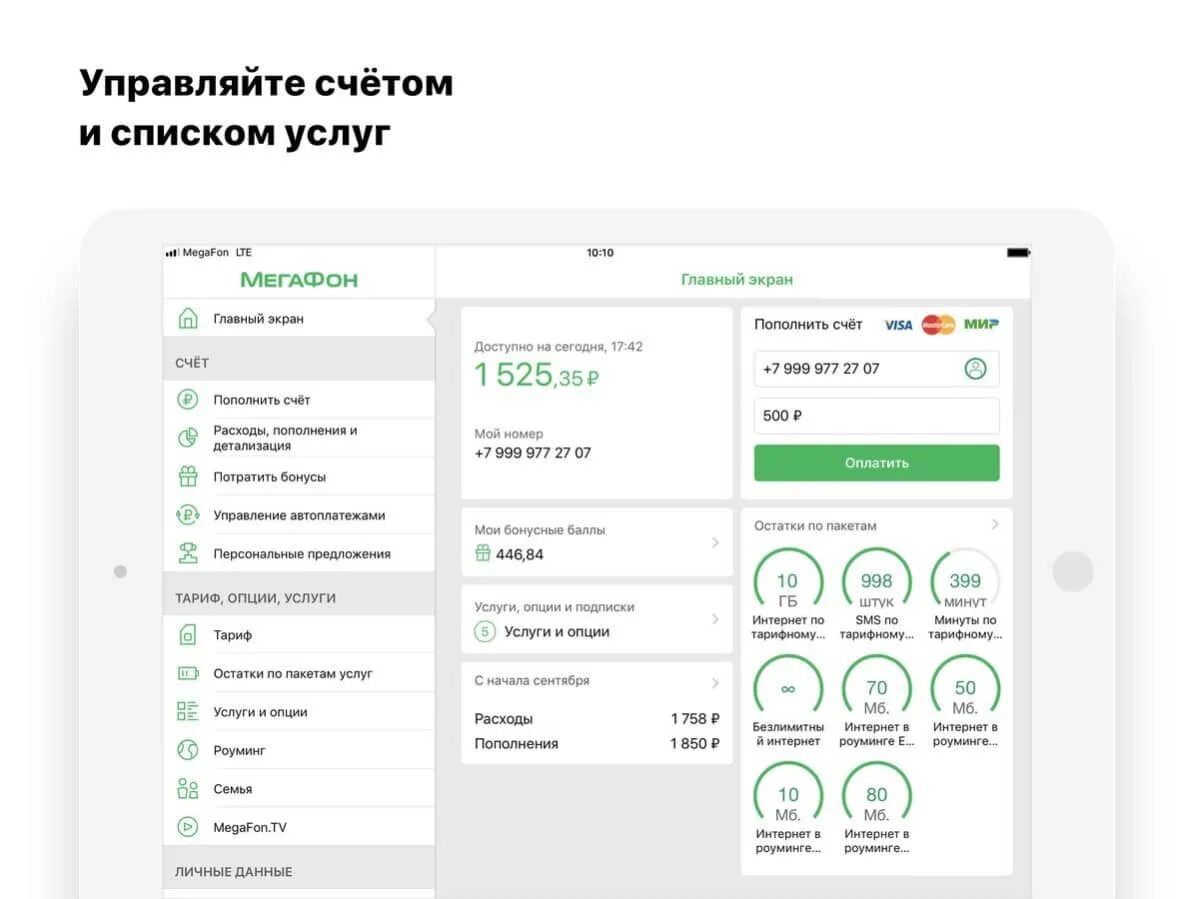Click the pie chart icon for Расходы
This screenshot has height=899, width=1200.
coord(187,438)
